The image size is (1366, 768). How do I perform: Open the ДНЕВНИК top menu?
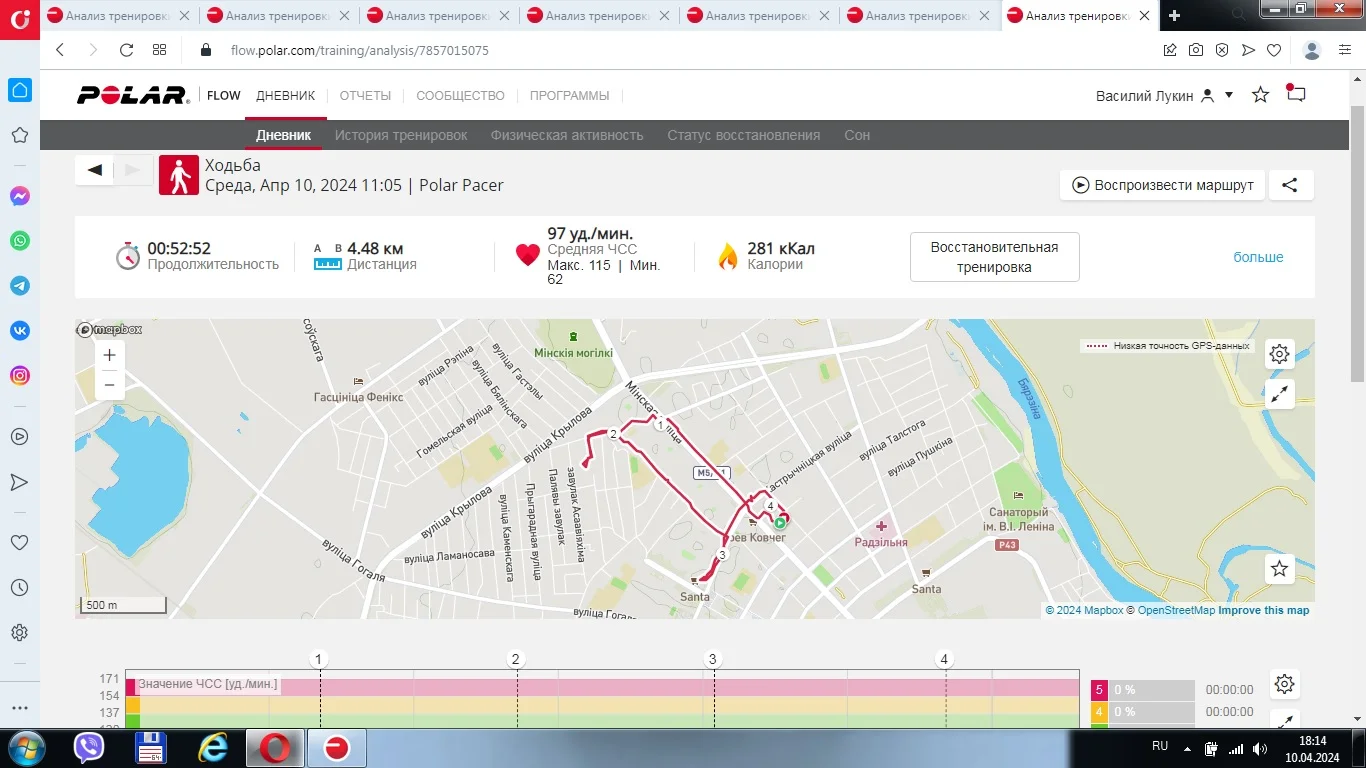tap(285, 96)
